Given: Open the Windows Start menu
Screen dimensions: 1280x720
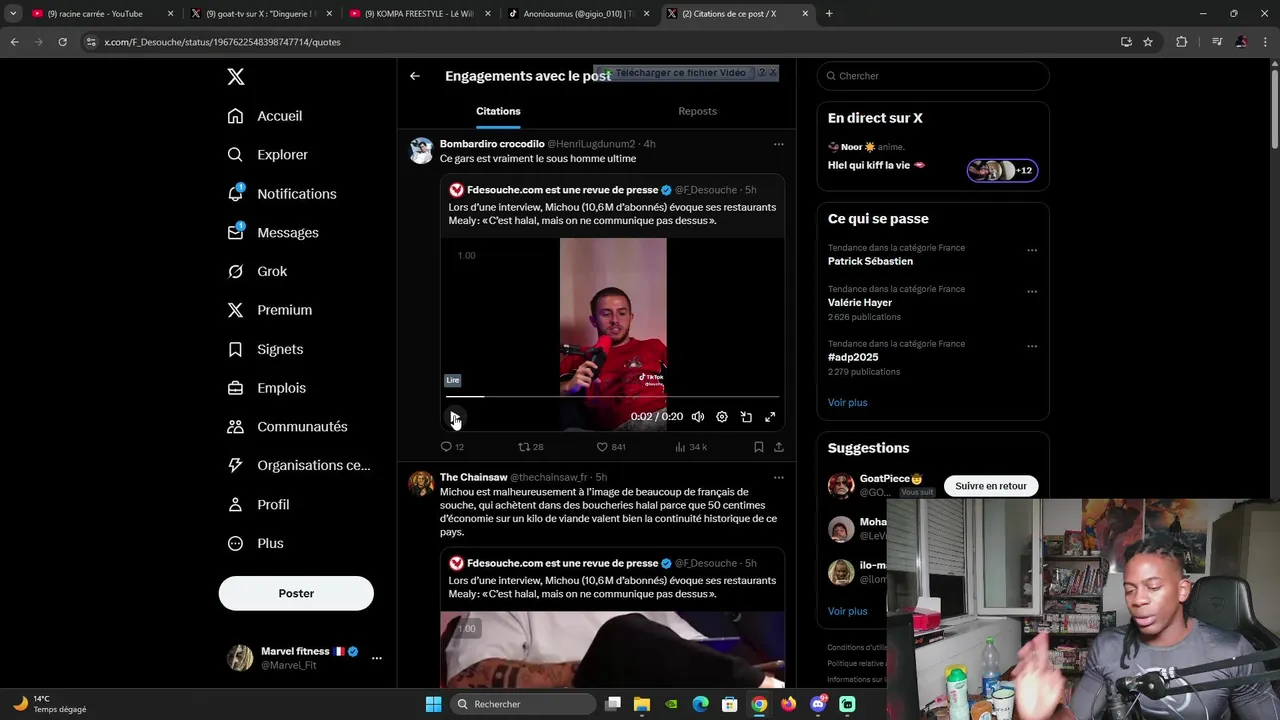Looking at the screenshot, I should tap(433, 704).
